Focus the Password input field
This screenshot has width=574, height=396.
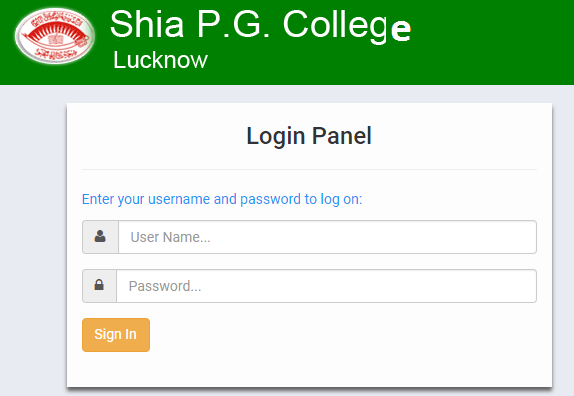click(x=327, y=286)
